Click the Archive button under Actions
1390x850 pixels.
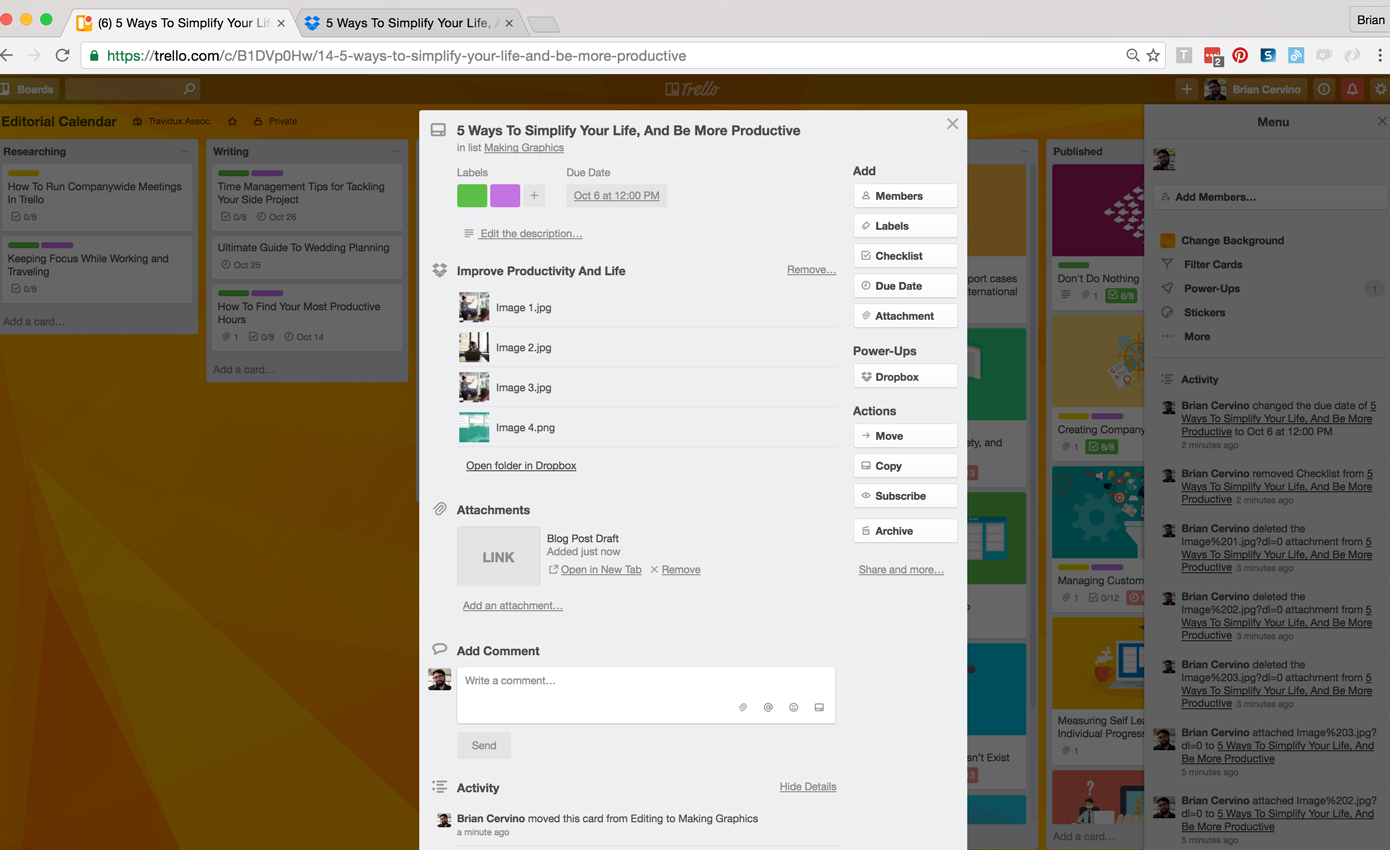click(905, 531)
